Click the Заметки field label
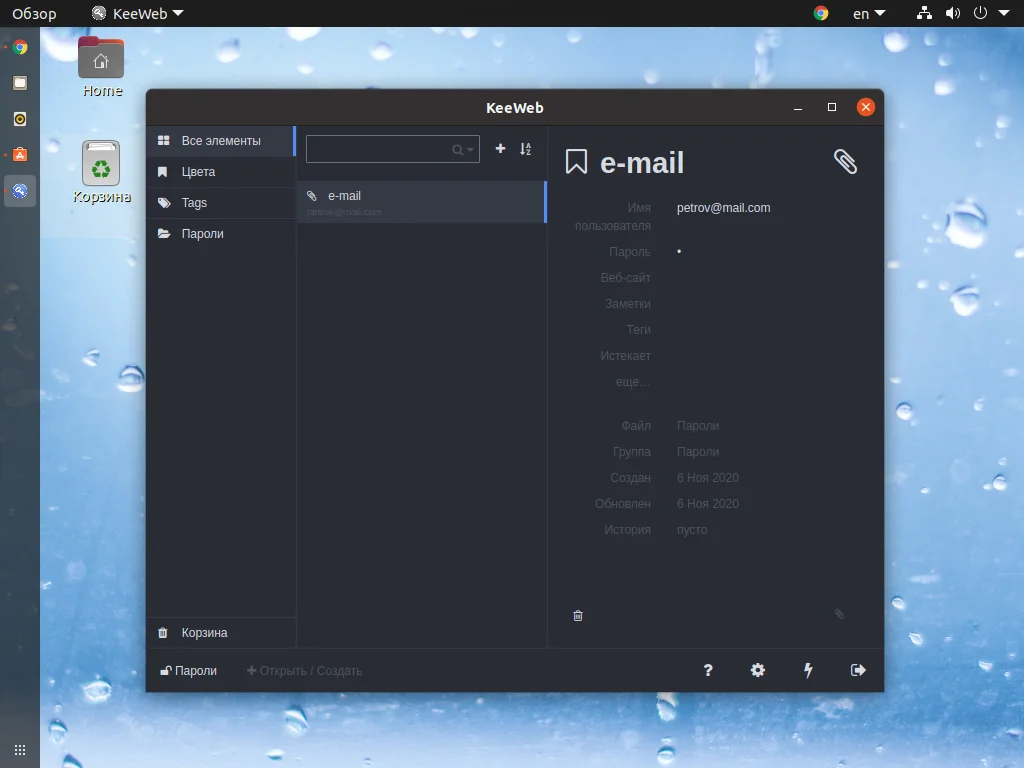This screenshot has height=768, width=1024. pos(628,304)
